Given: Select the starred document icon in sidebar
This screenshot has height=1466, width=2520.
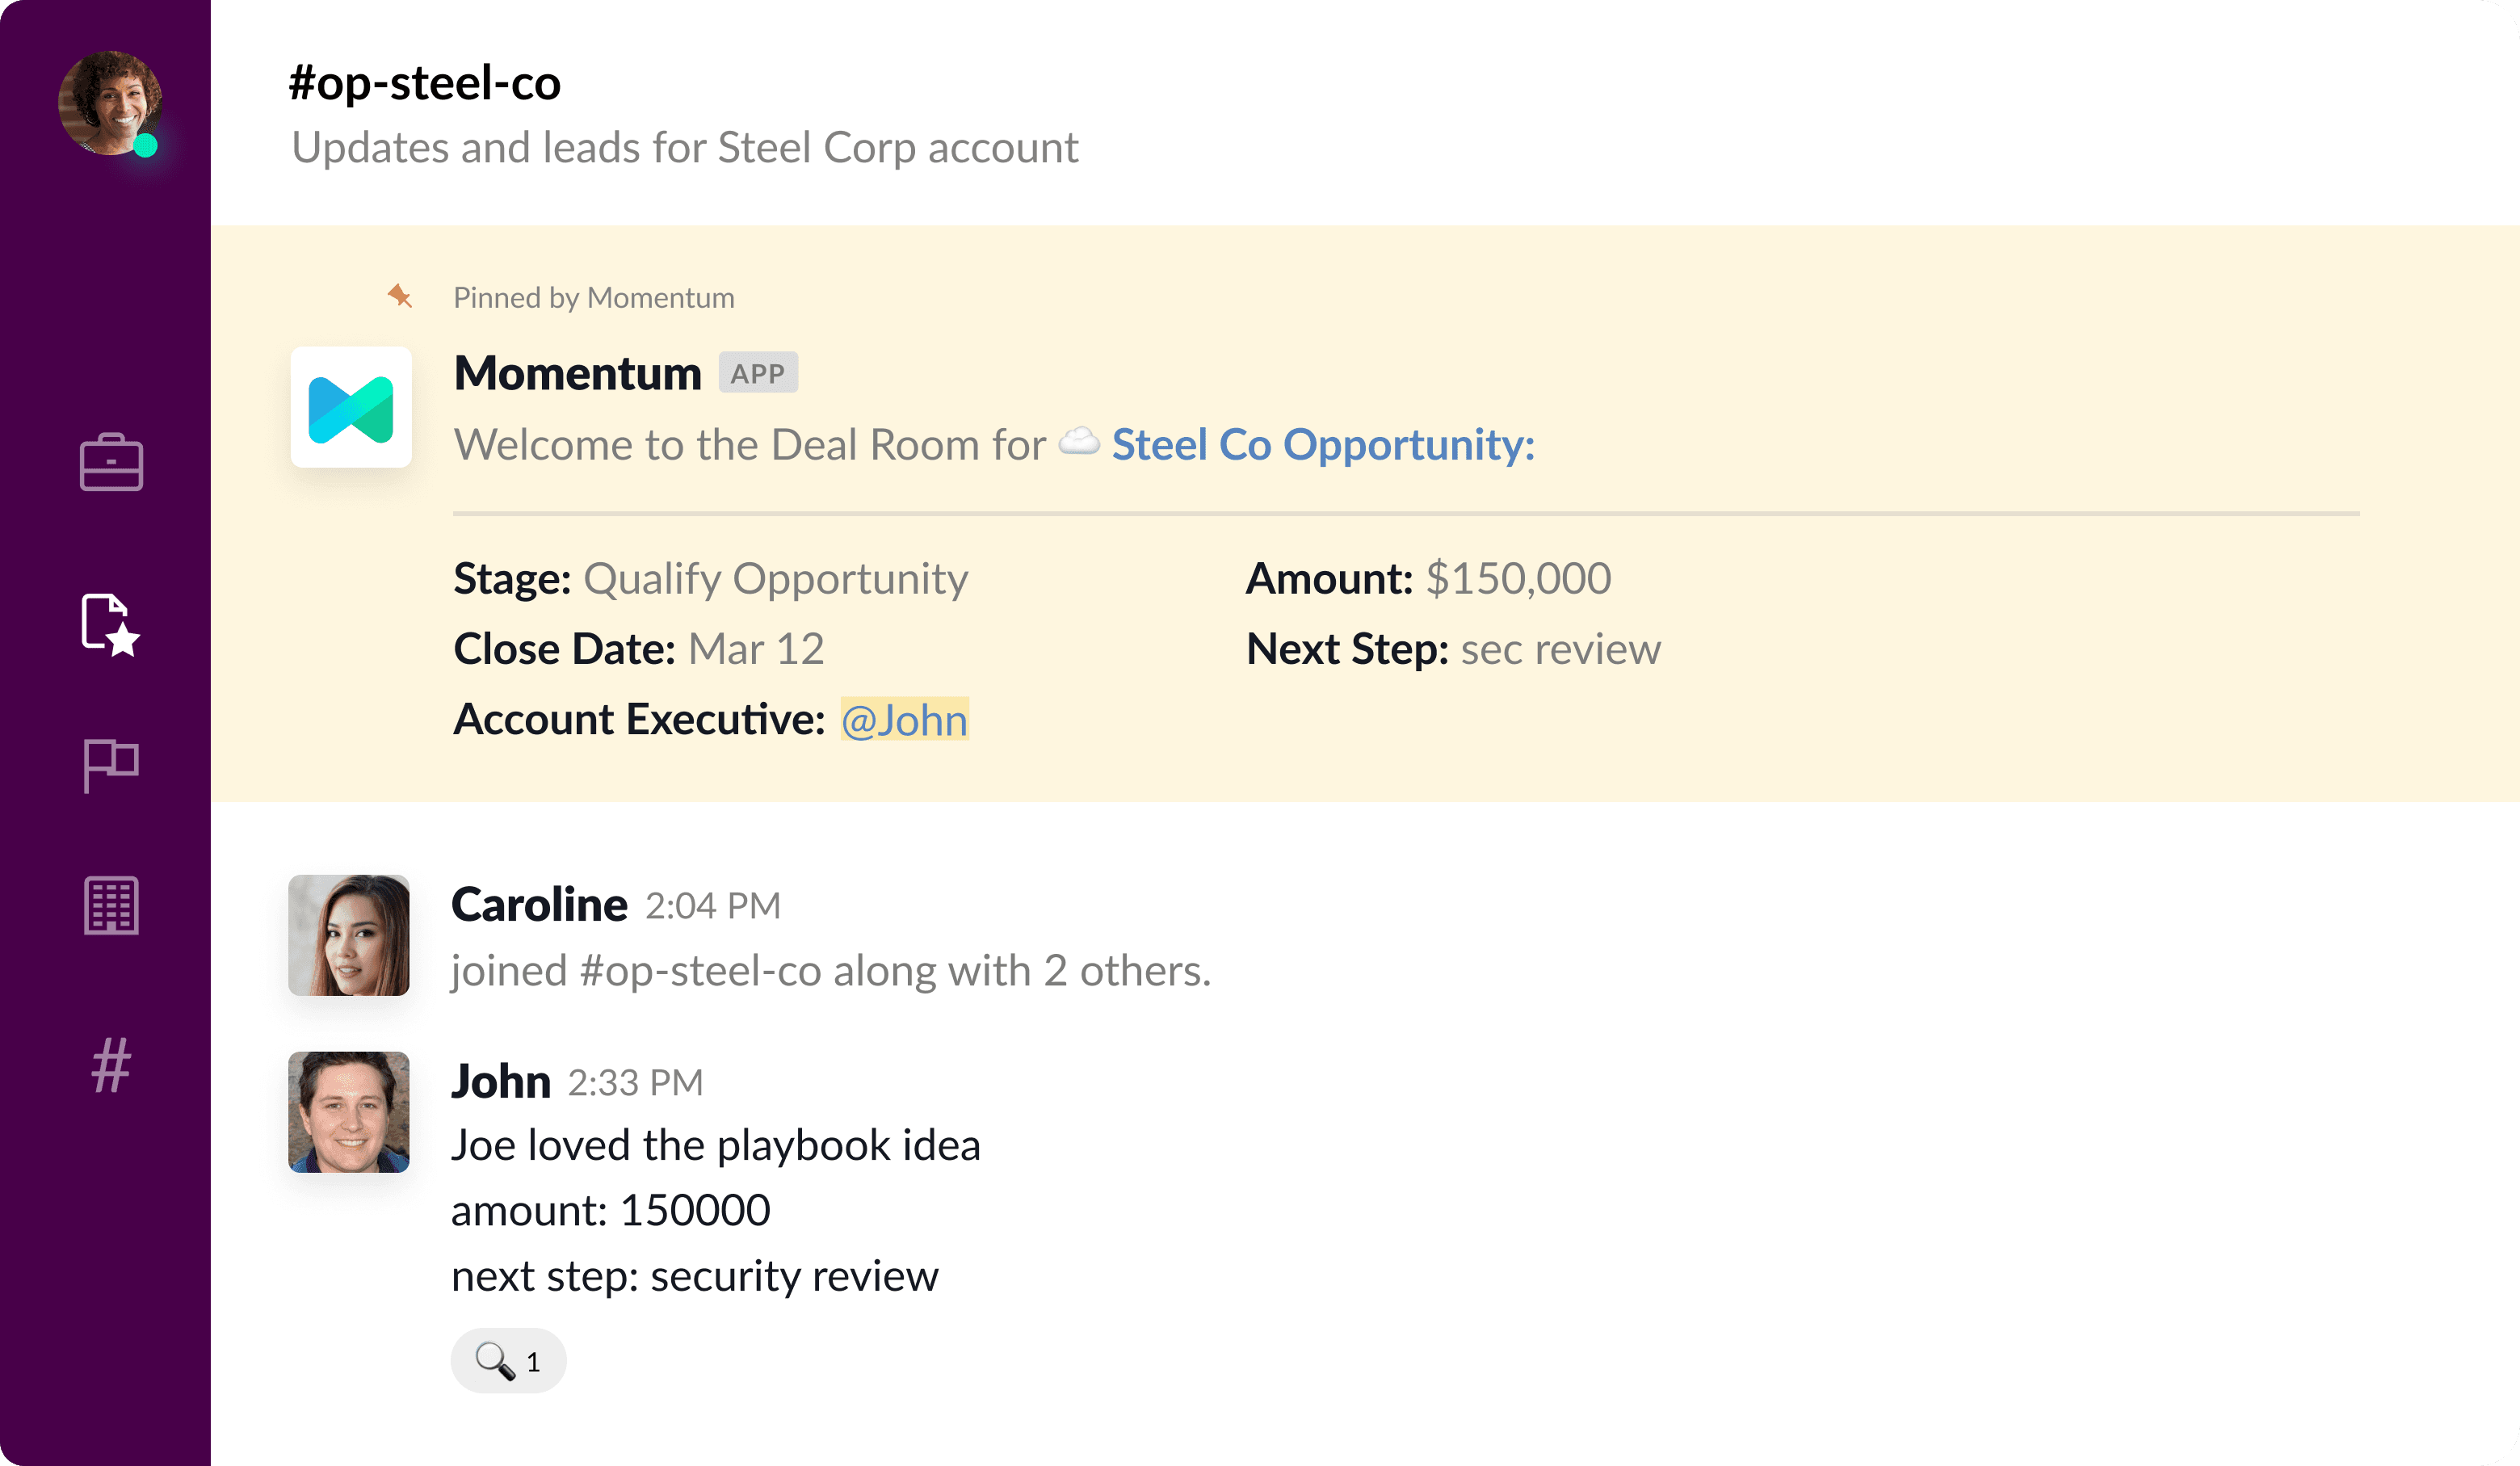Looking at the screenshot, I should click(x=110, y=625).
